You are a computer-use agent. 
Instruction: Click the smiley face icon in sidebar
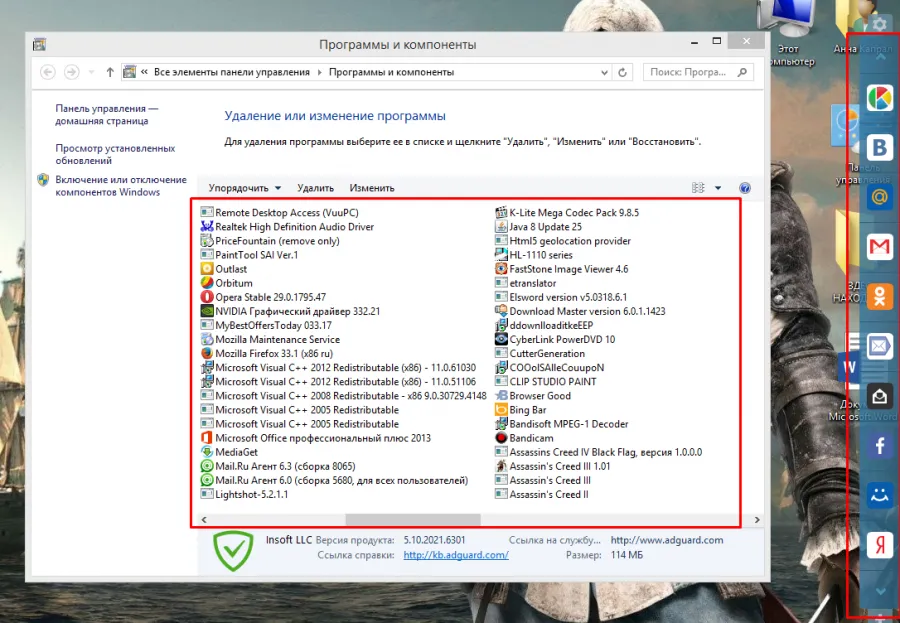tap(879, 495)
